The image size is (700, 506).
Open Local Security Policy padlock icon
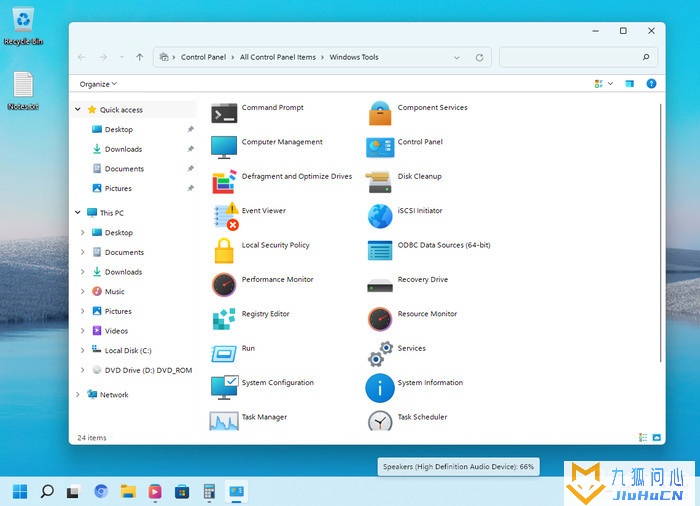pos(224,251)
